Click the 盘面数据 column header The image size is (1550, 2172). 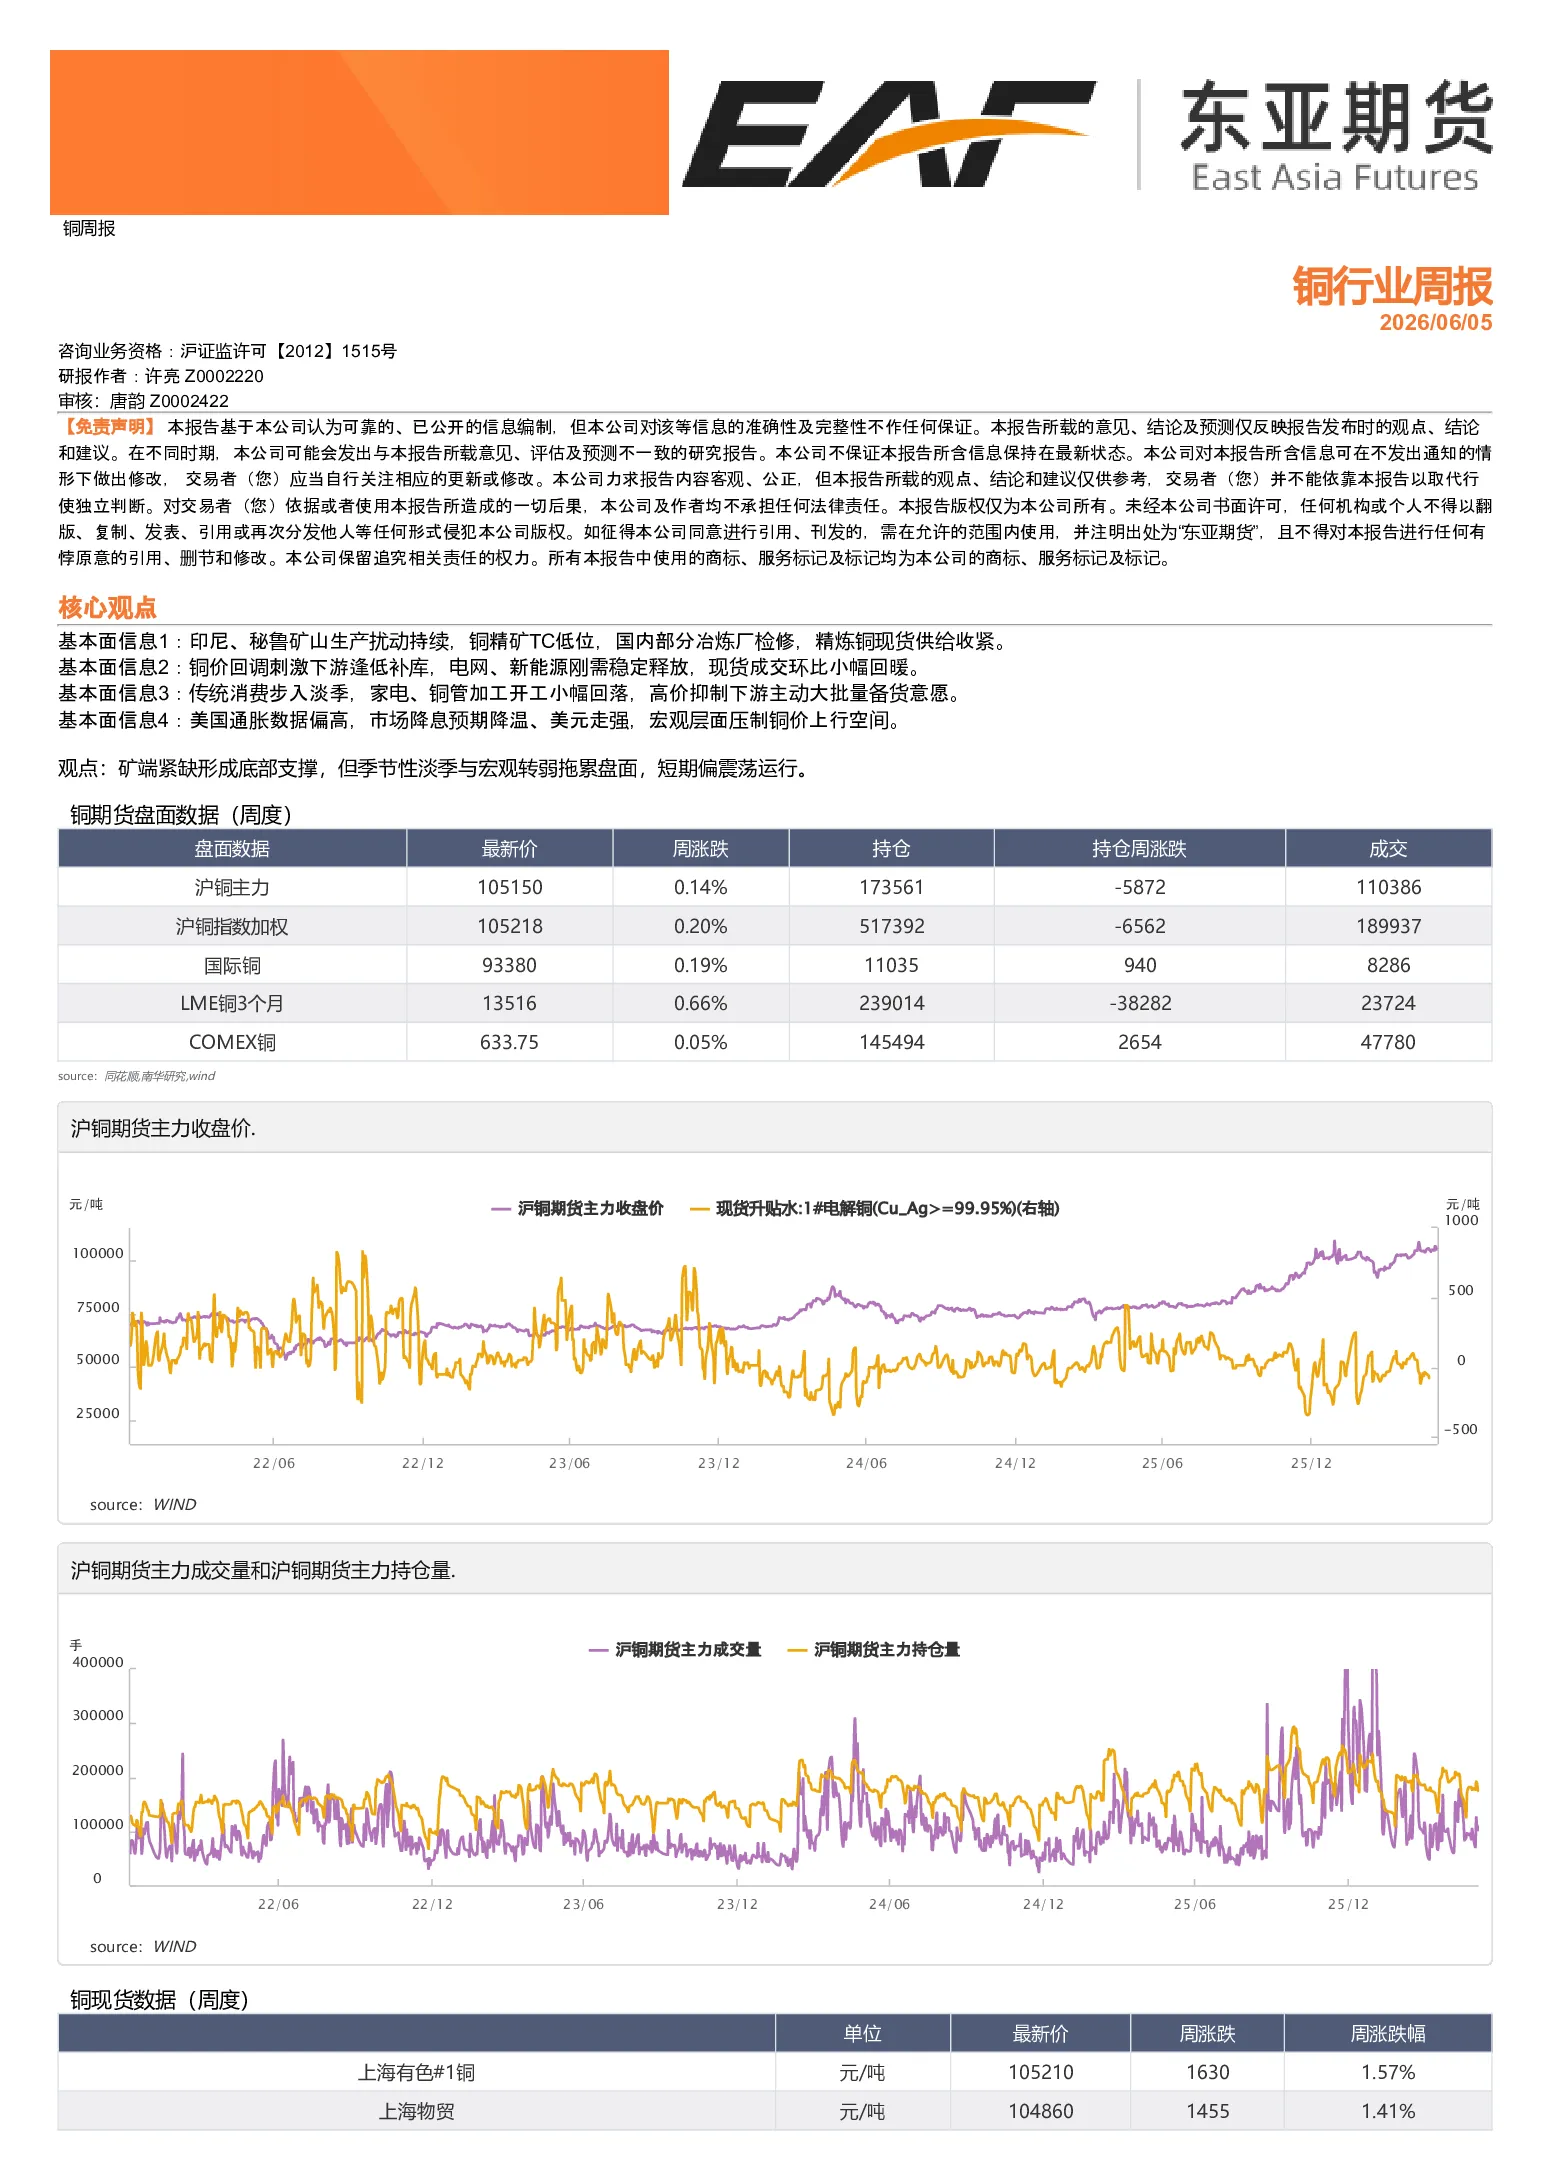point(232,849)
